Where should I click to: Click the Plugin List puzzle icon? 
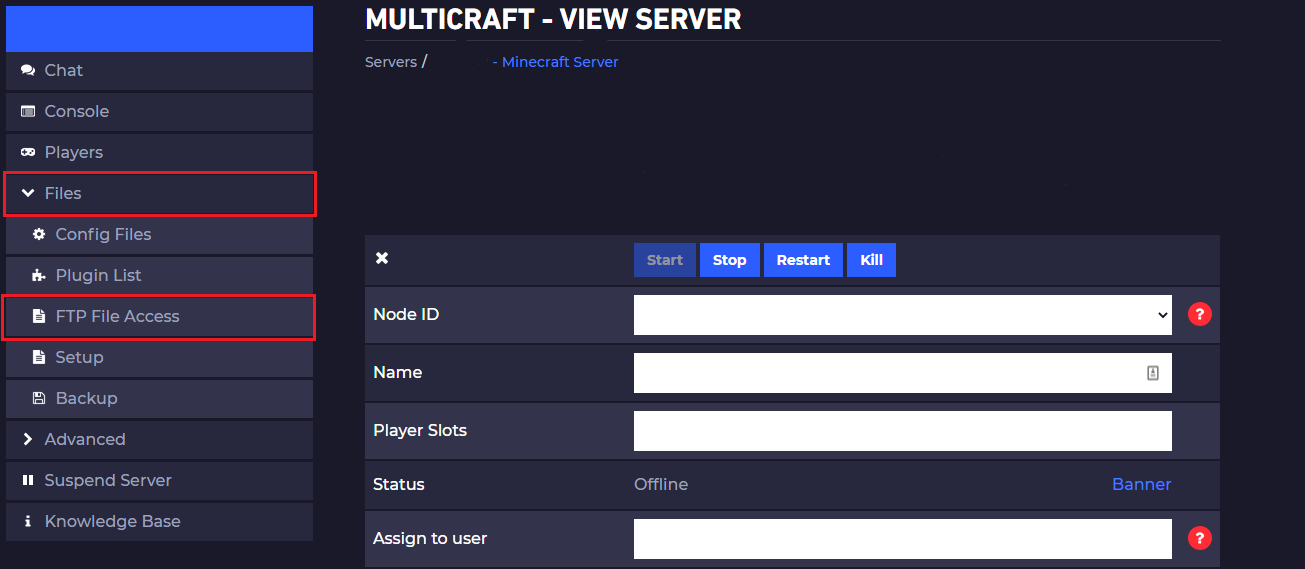tap(39, 275)
